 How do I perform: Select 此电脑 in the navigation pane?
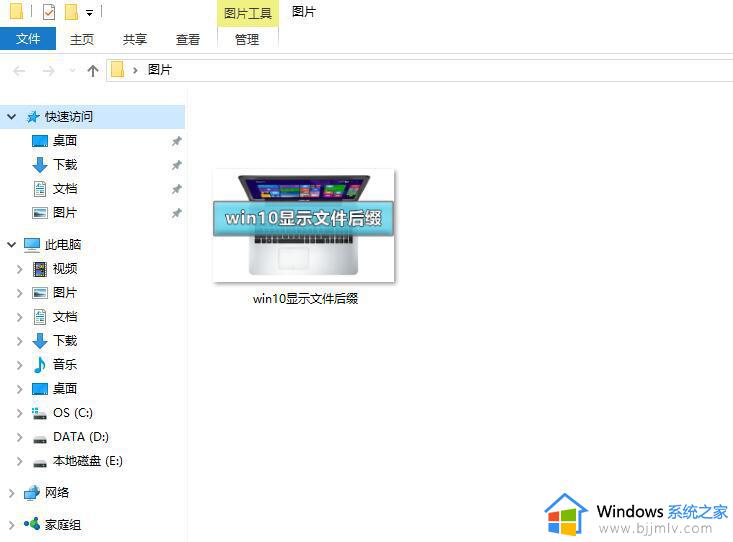[63, 244]
